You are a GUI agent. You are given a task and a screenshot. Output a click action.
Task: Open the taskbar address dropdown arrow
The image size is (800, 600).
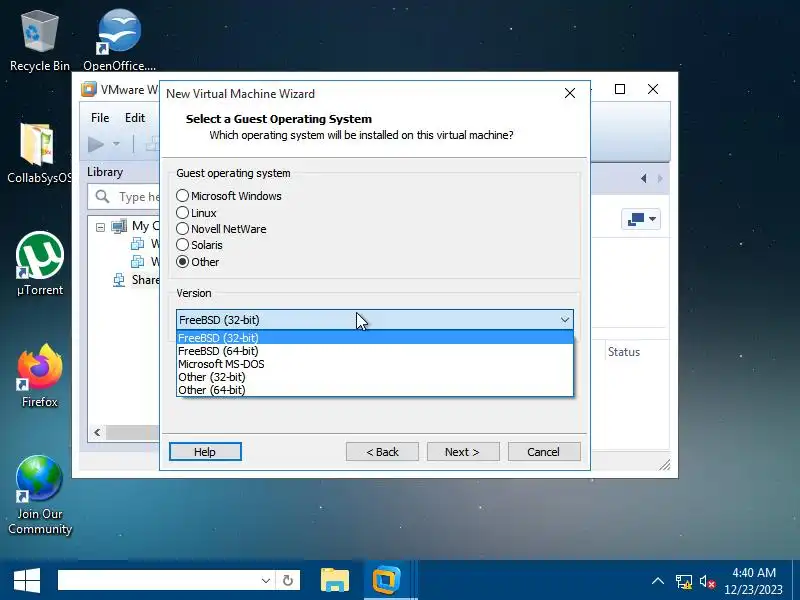(266, 580)
